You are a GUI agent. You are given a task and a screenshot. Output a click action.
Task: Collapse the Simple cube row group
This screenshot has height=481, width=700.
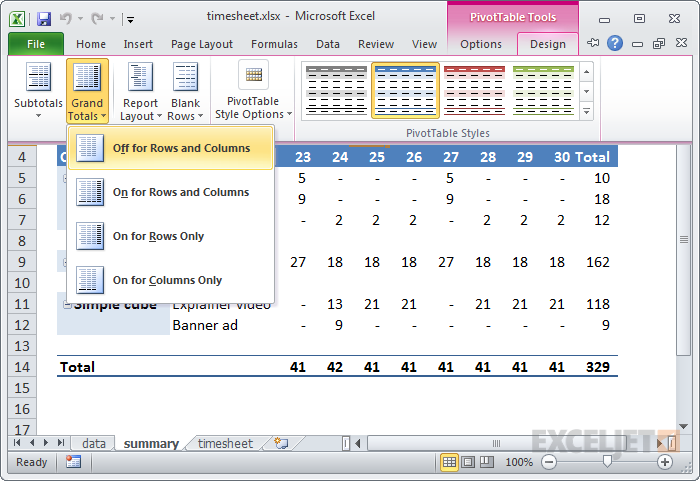[x=67, y=305]
